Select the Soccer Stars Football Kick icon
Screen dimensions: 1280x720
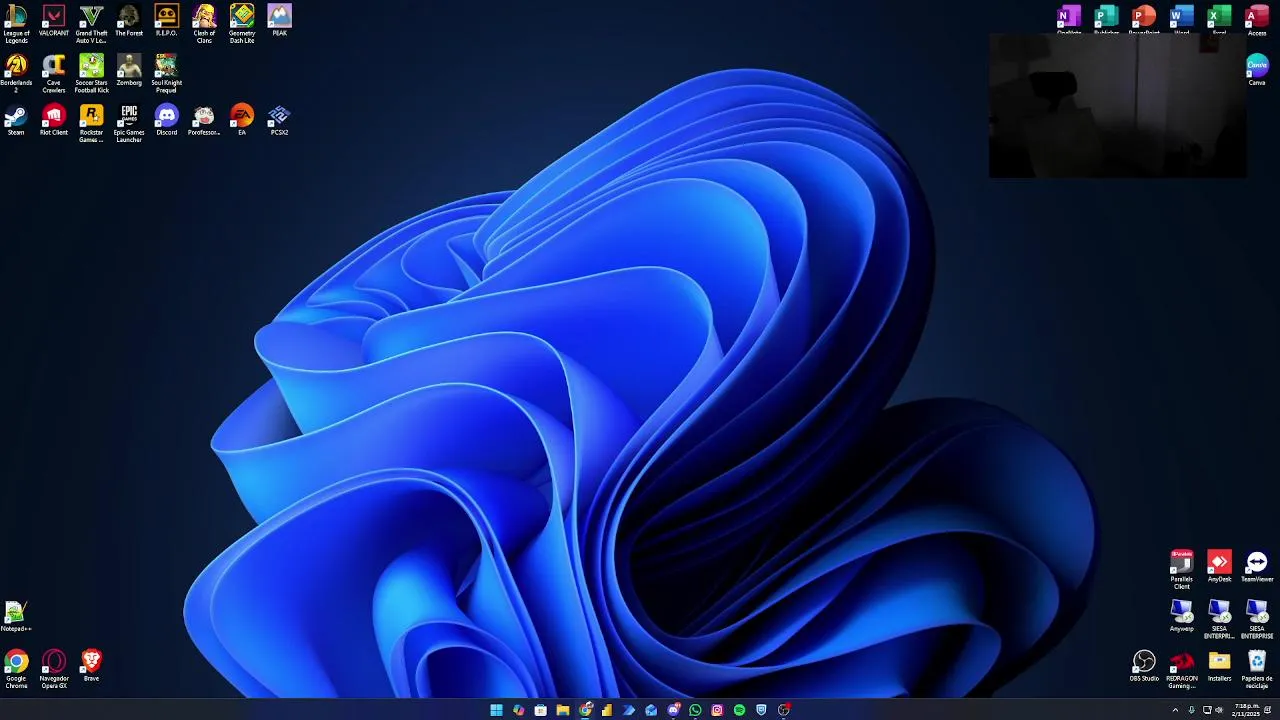pos(91,74)
